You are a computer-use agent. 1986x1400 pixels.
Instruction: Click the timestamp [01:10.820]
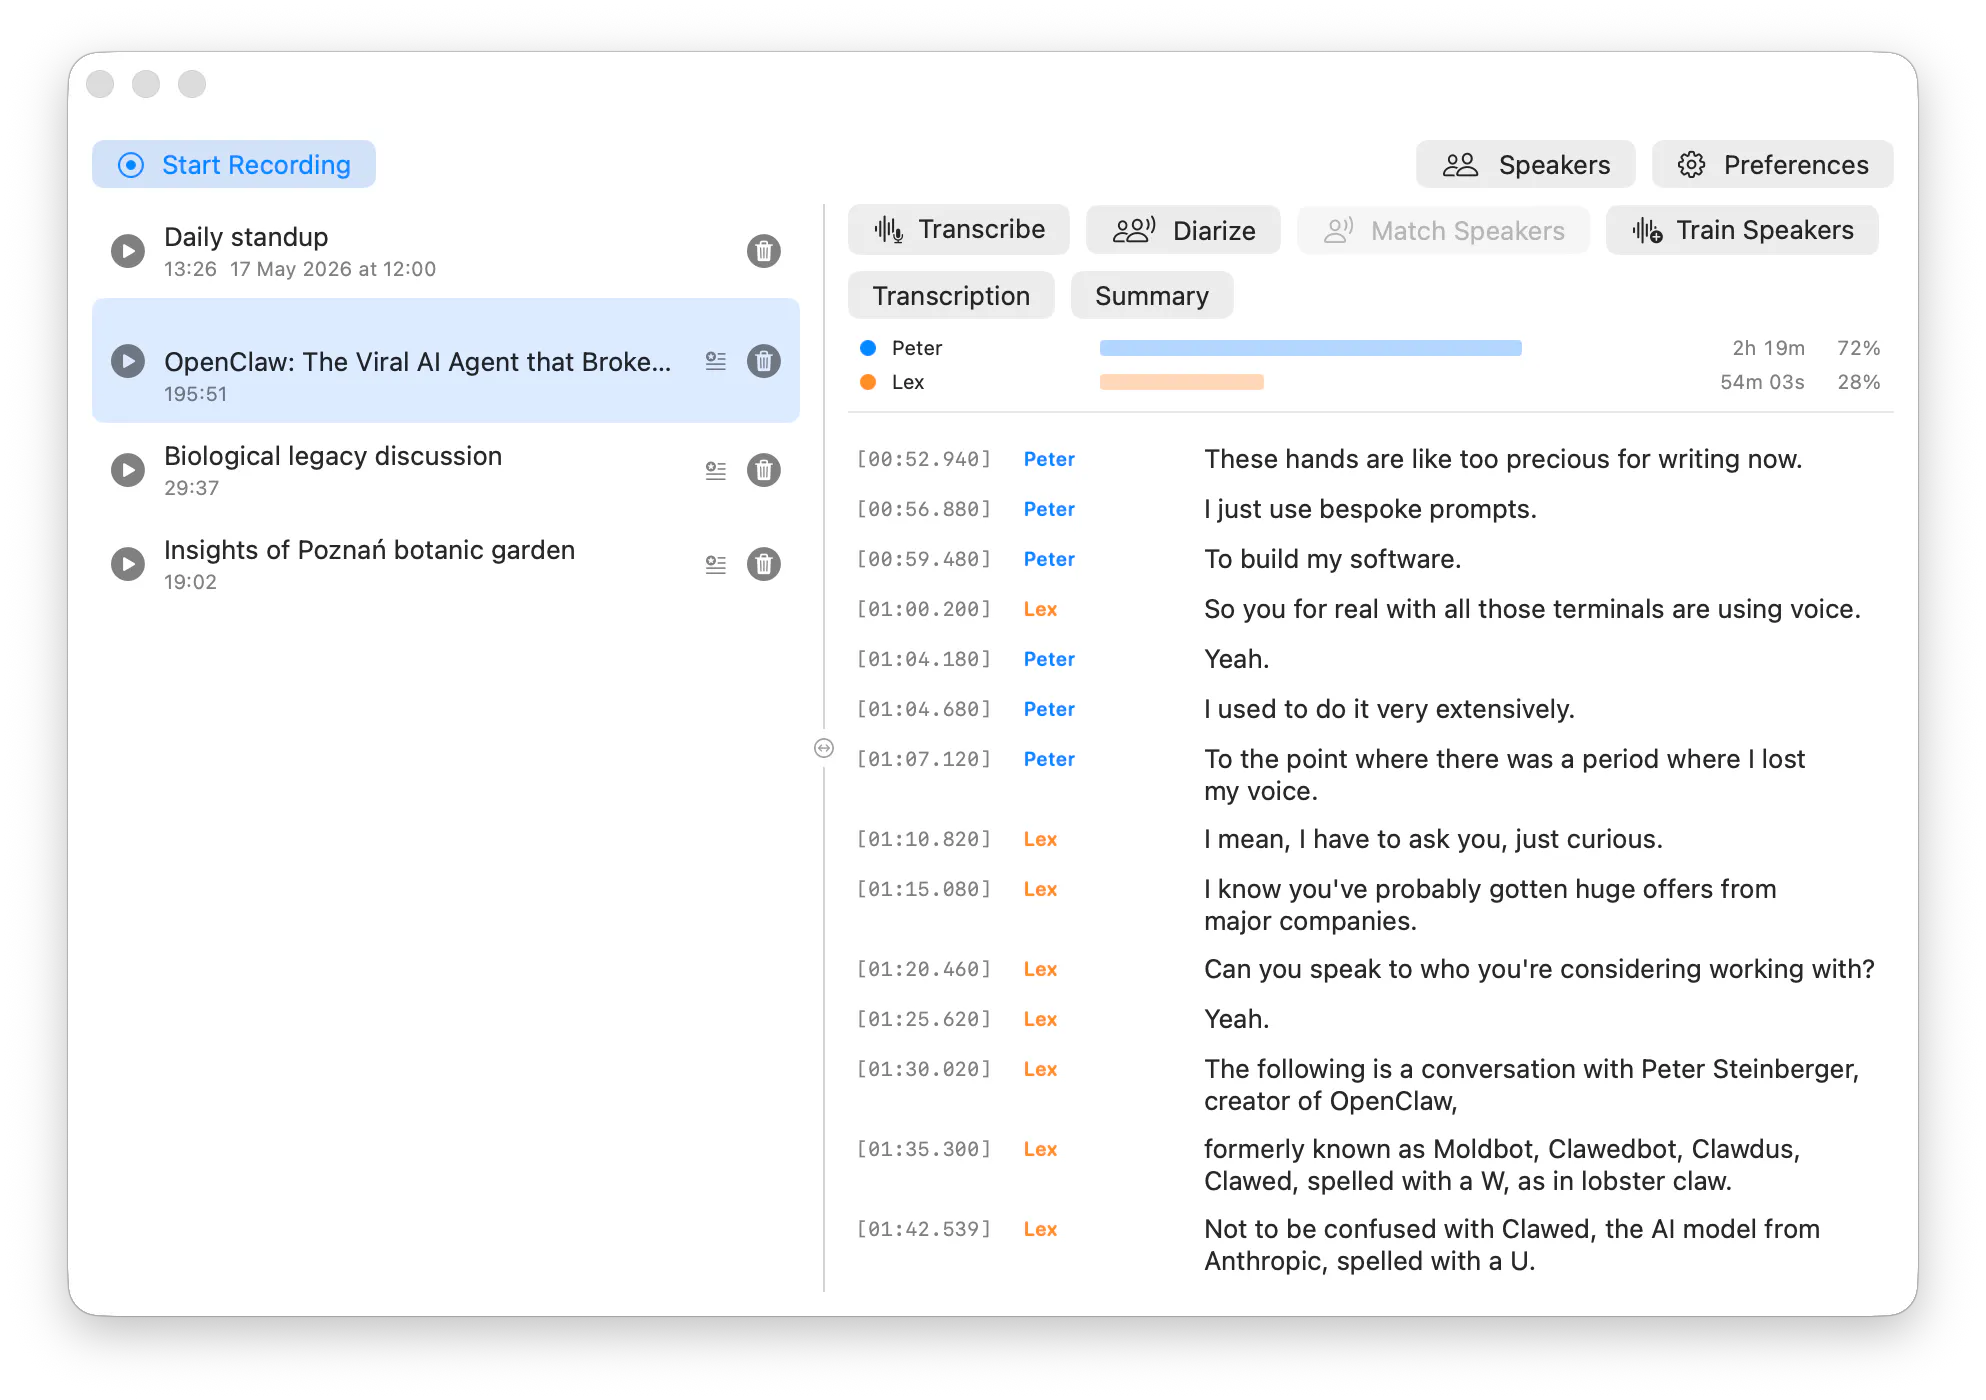[924, 839]
